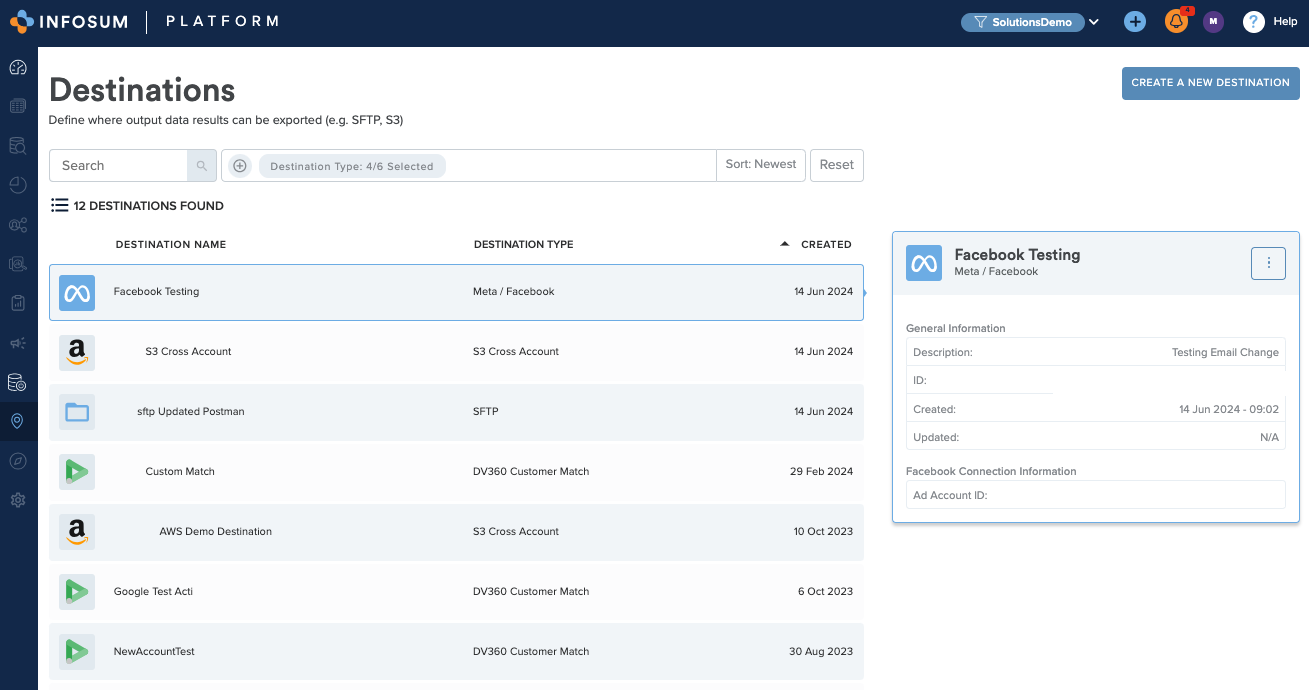Open the settings gear in sidebar
This screenshot has height=690, width=1309.
tap(18, 500)
